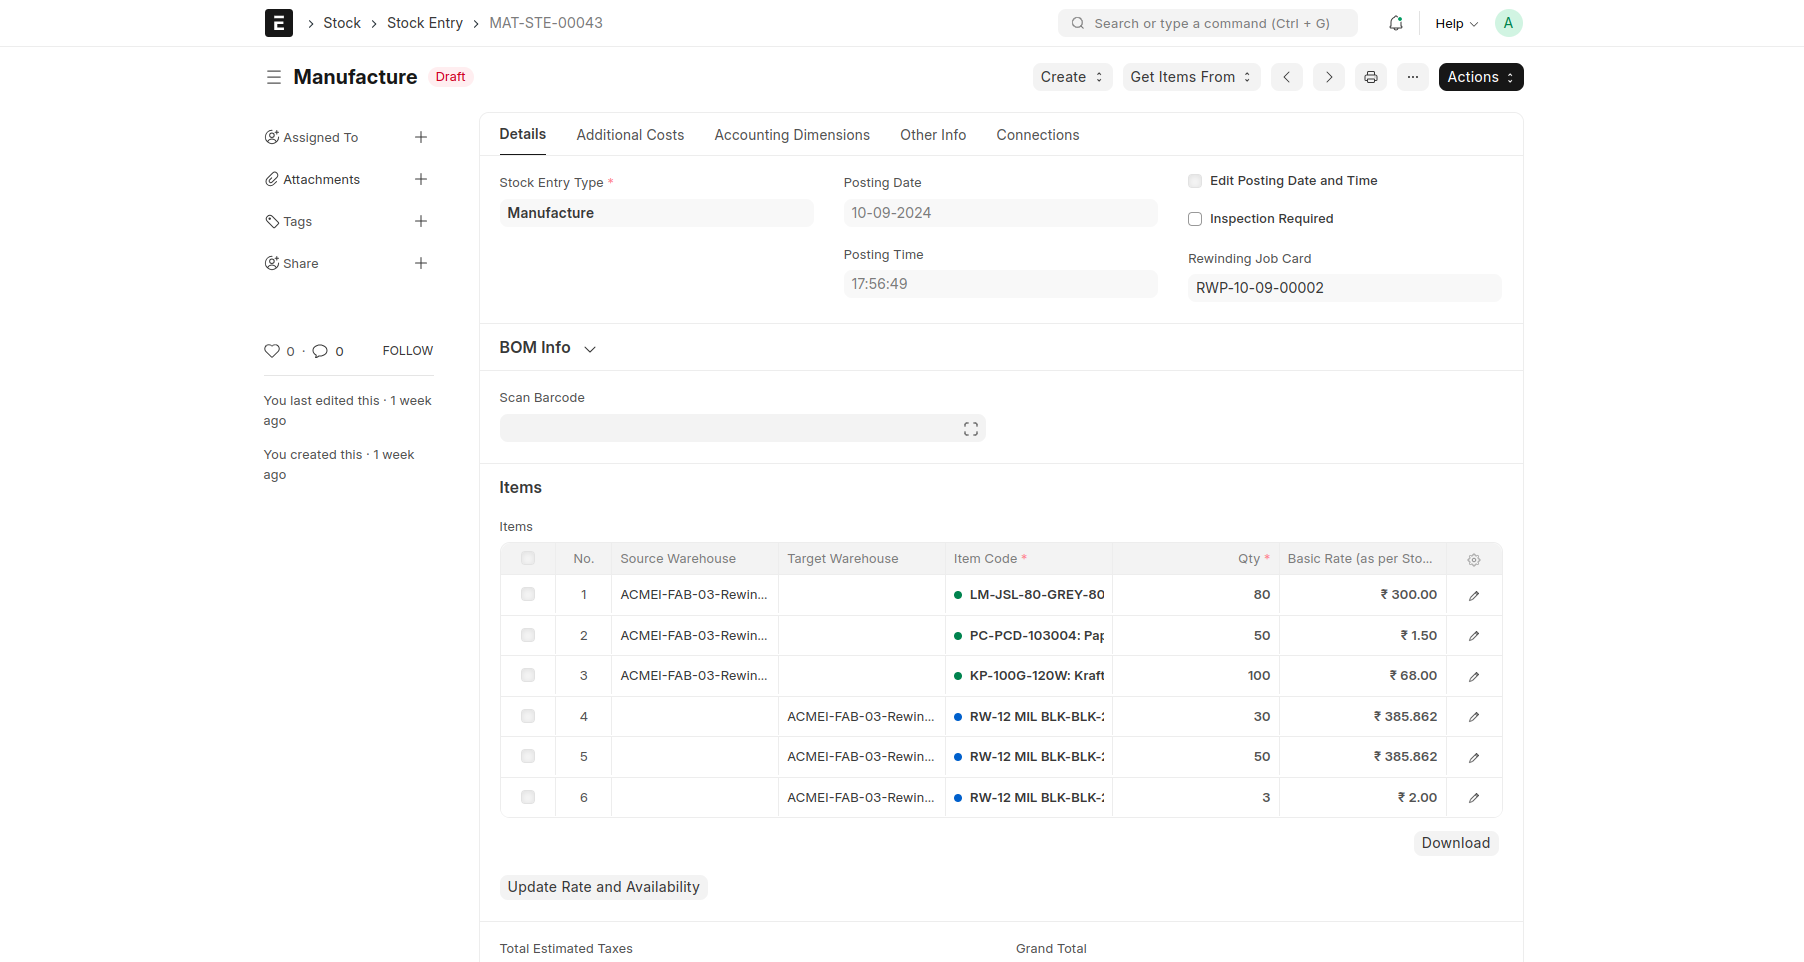Open the Connections tab

click(x=1037, y=135)
